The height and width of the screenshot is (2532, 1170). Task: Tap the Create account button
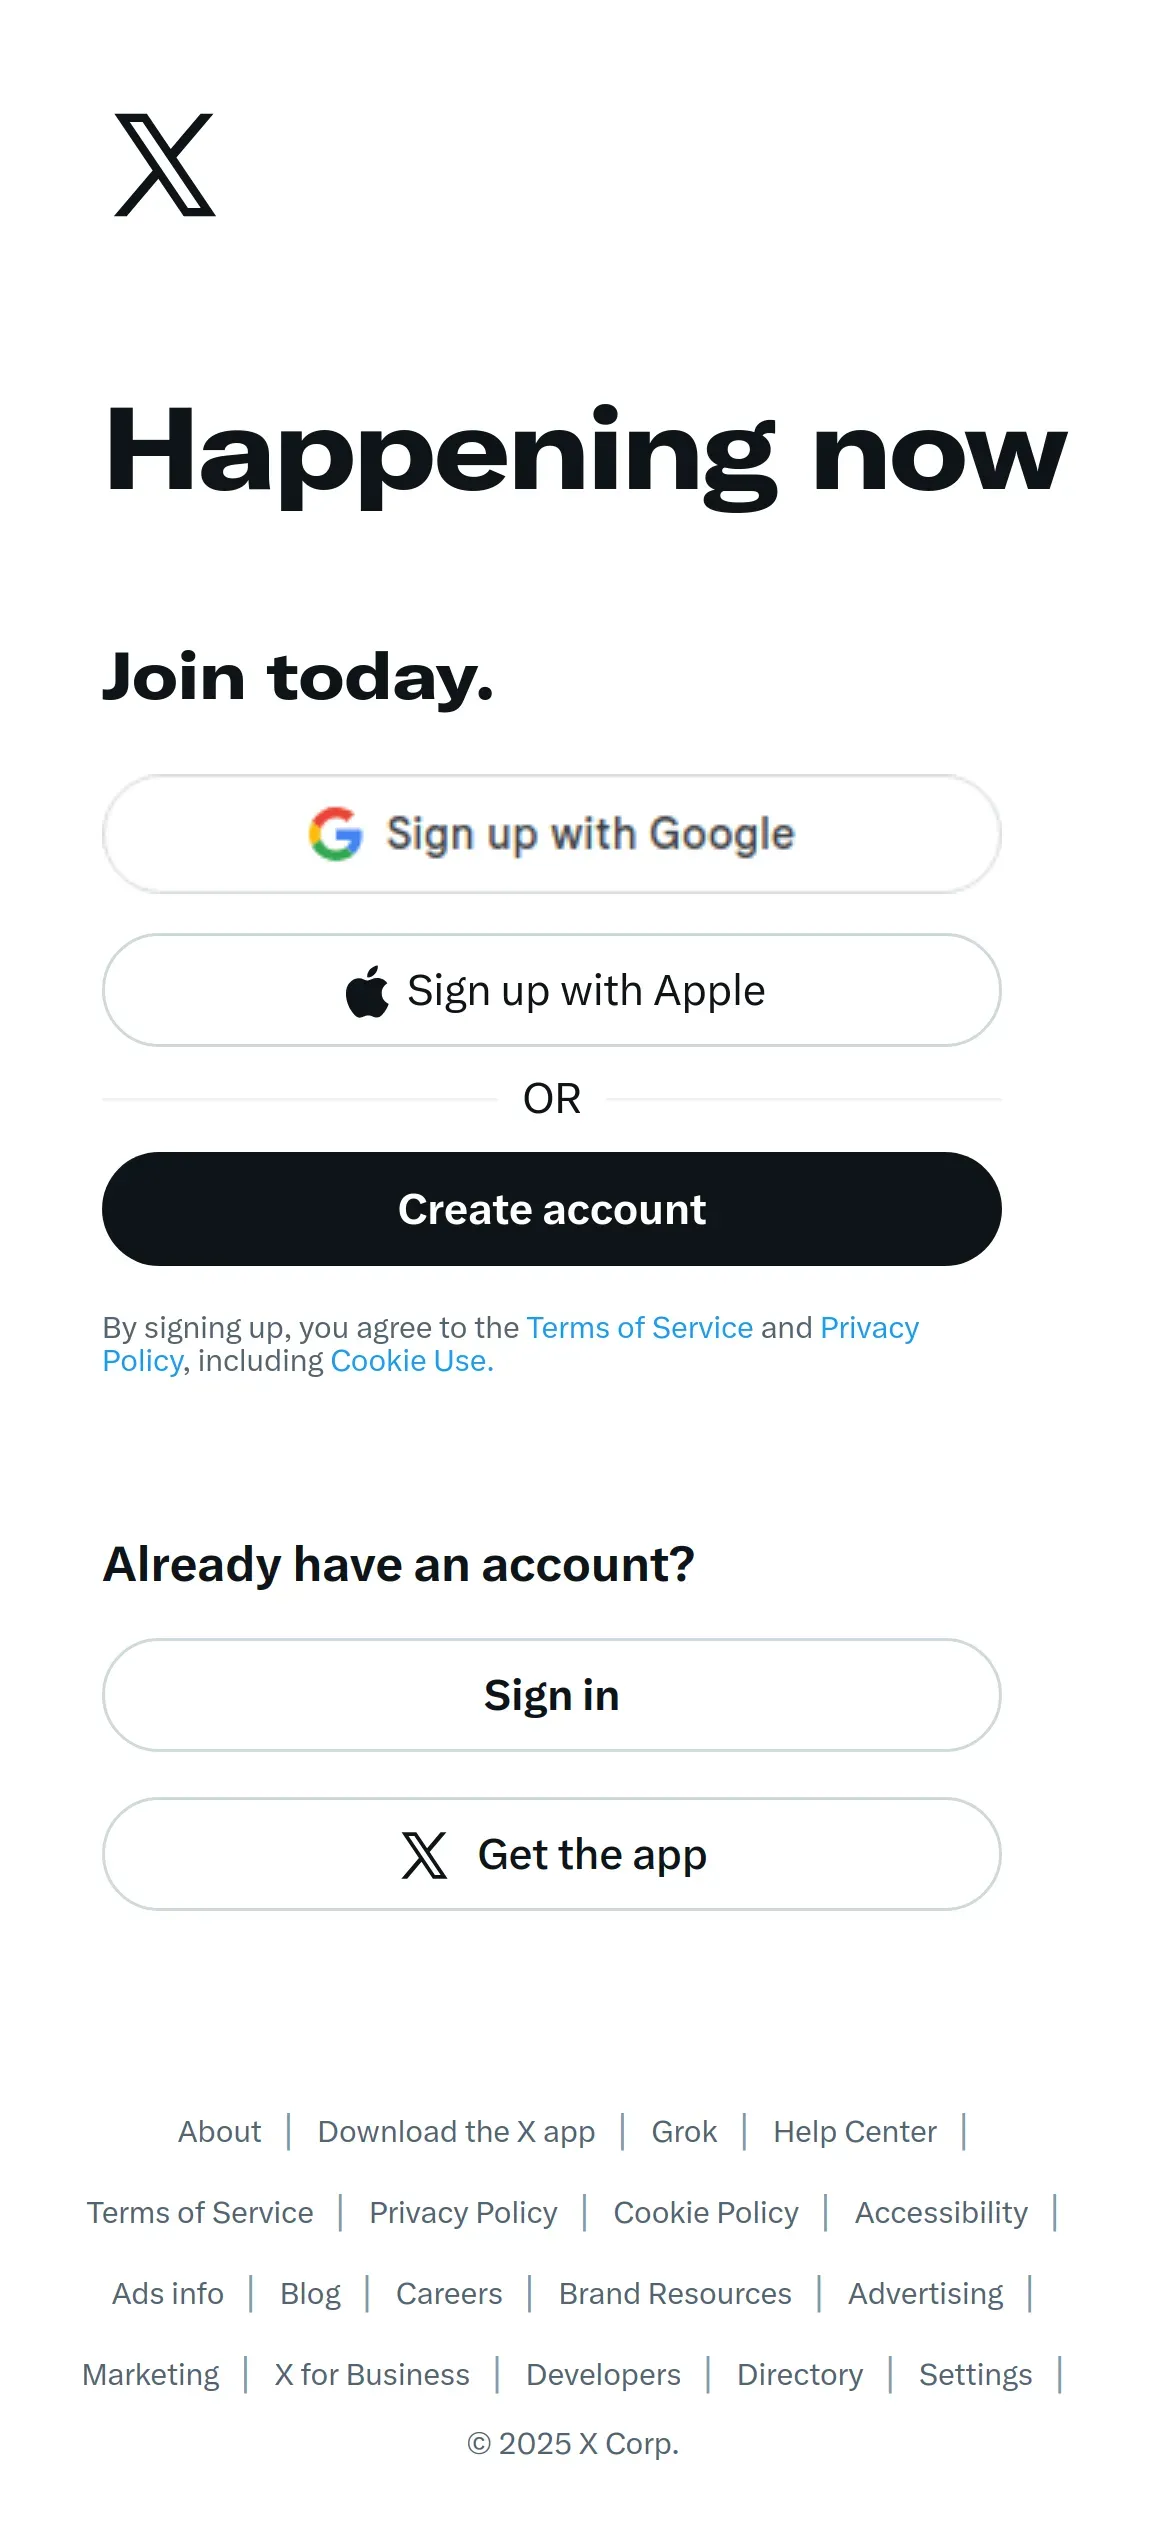pos(552,1209)
